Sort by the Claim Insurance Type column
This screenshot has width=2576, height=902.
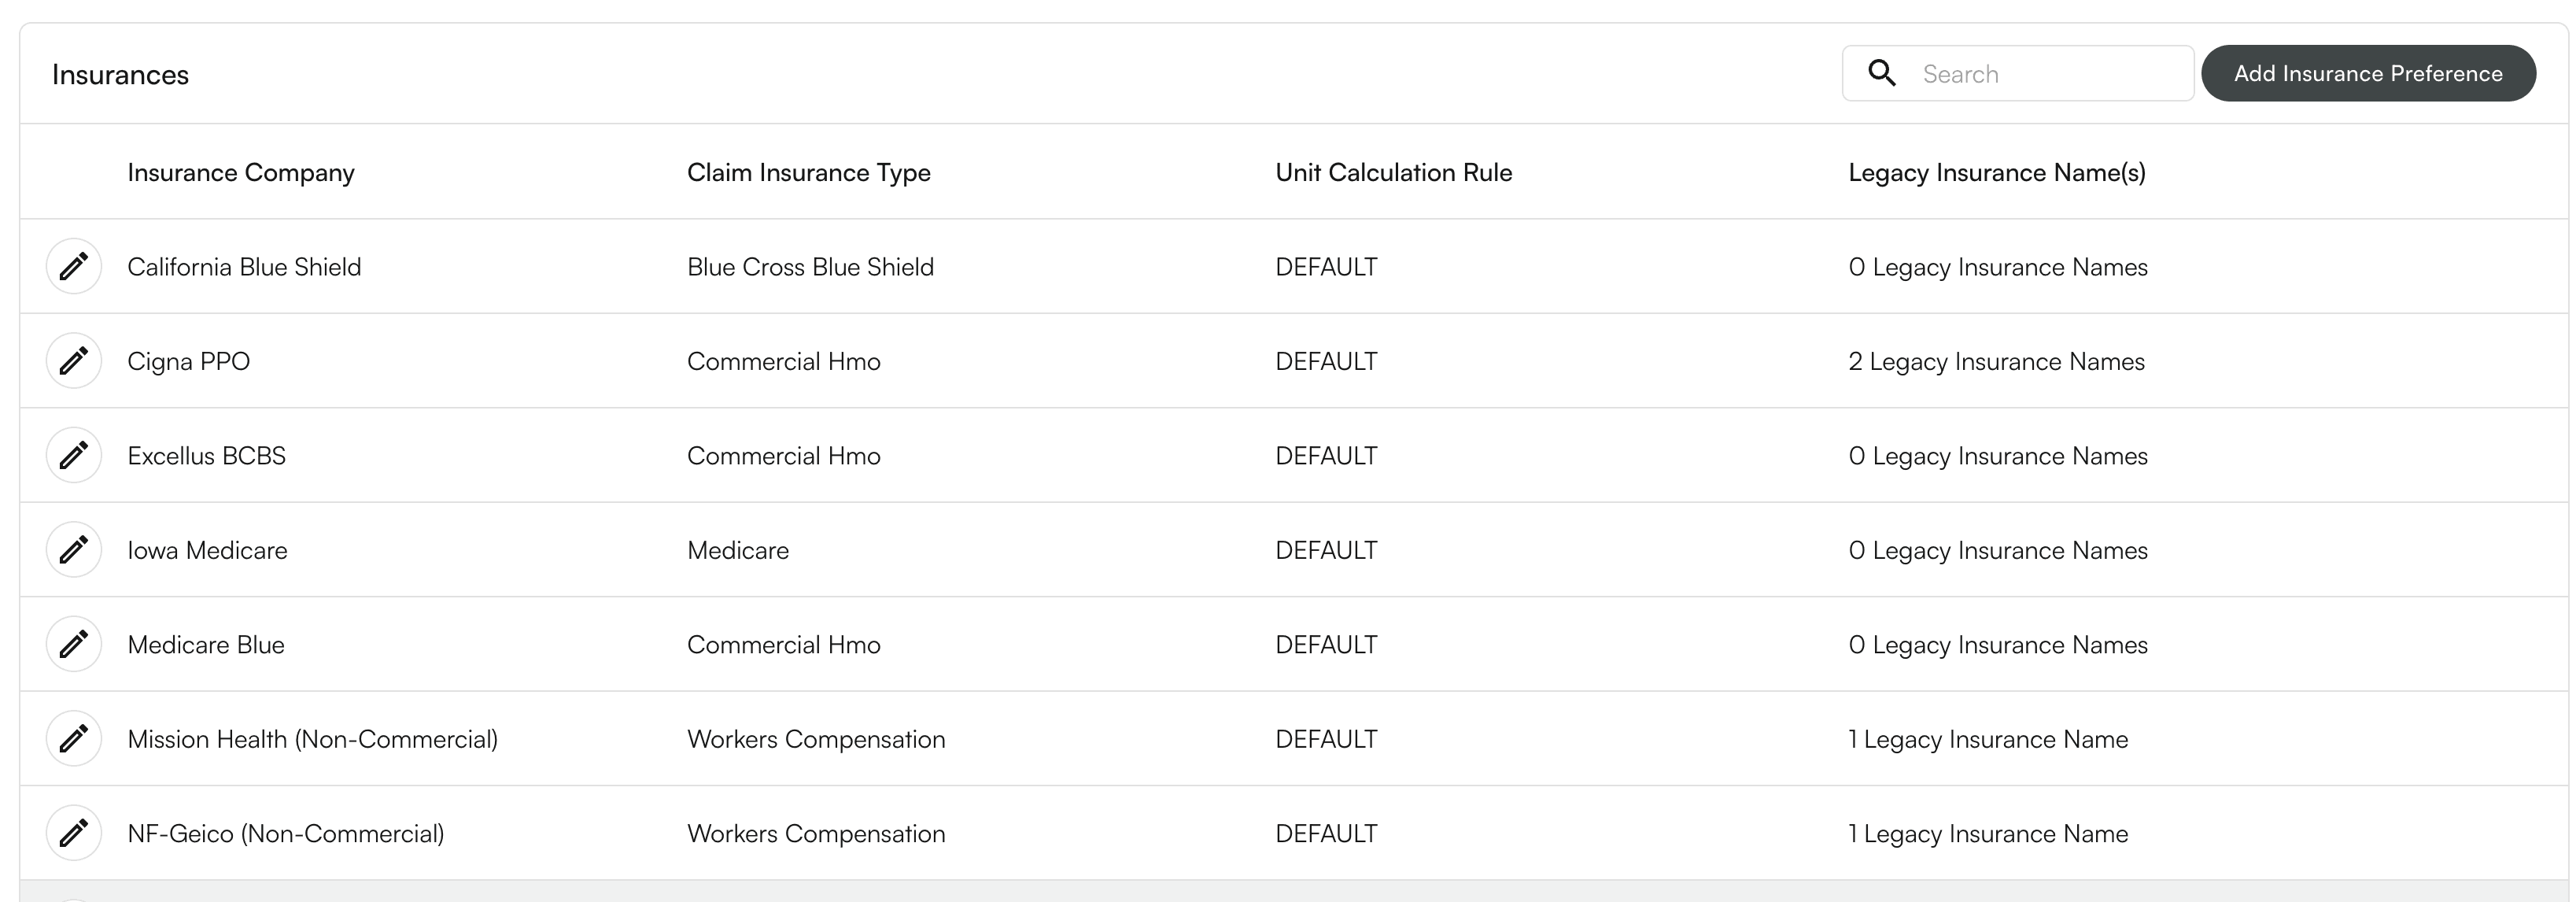[x=808, y=172]
